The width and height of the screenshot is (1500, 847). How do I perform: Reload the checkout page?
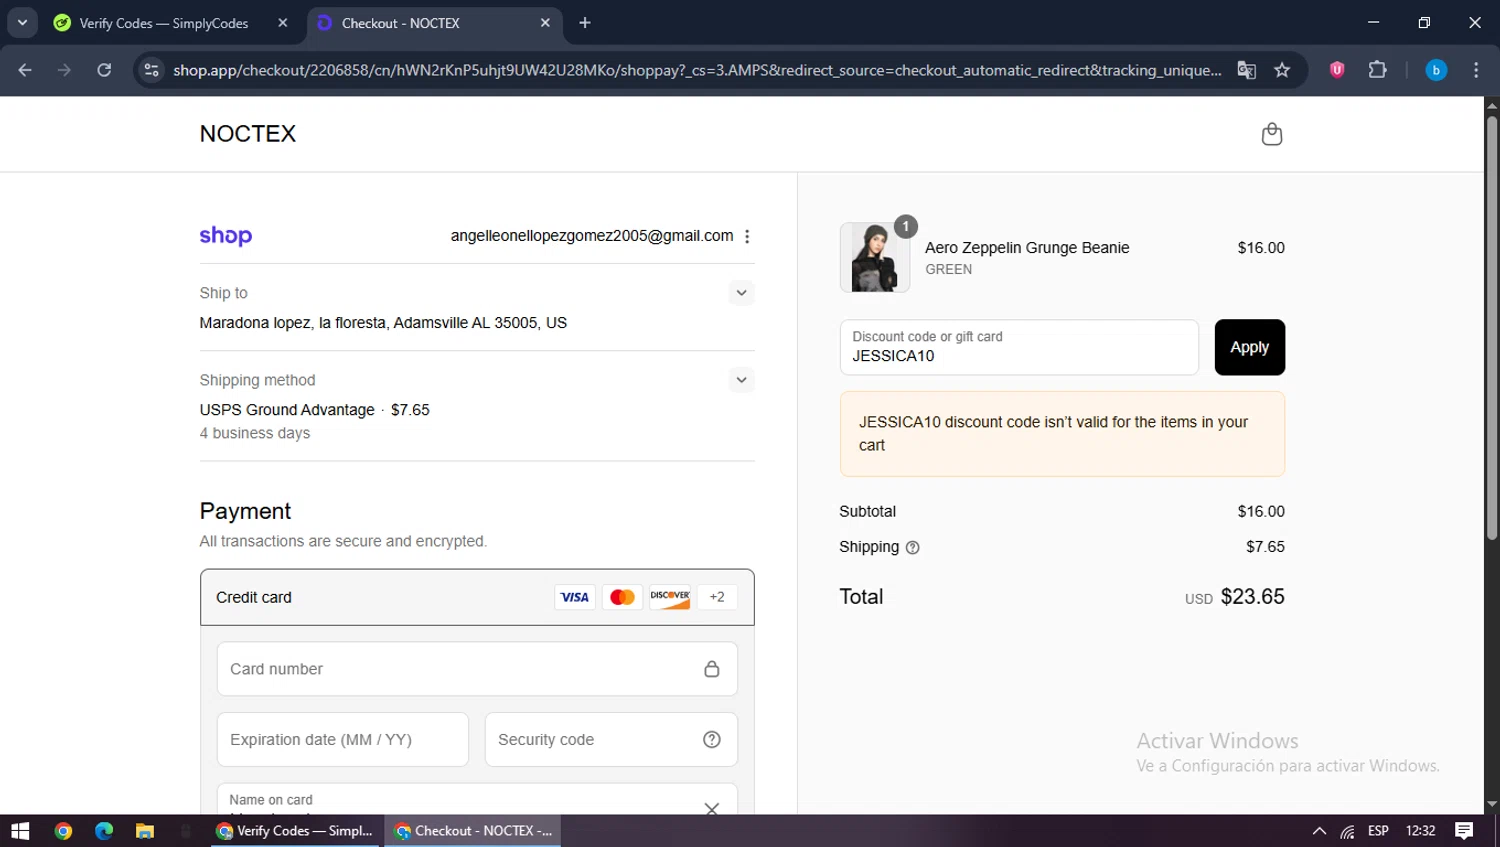pos(104,70)
